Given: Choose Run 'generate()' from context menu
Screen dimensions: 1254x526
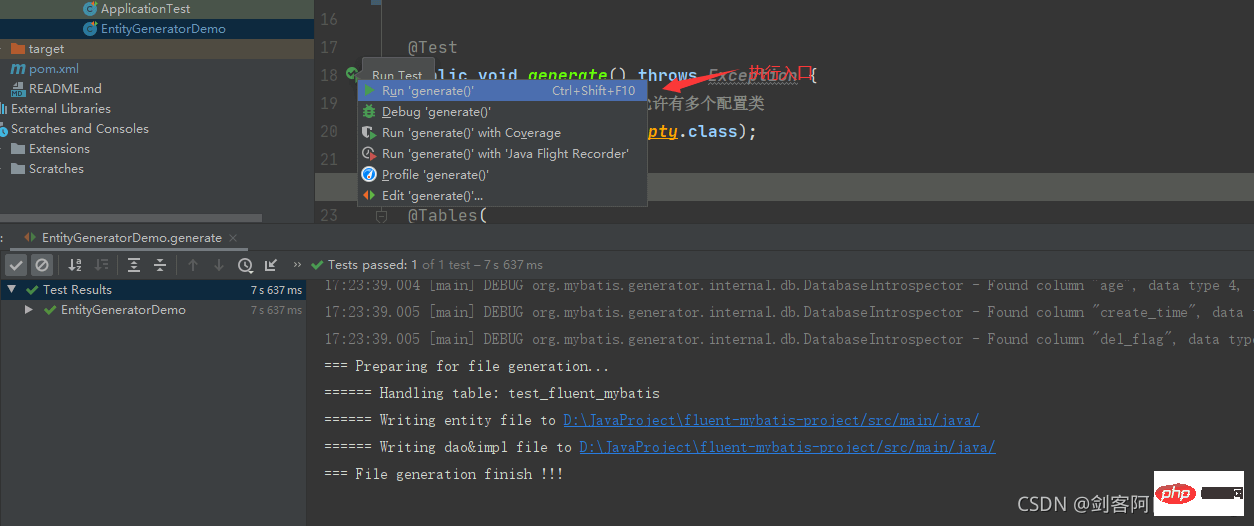Looking at the screenshot, I should coord(502,91).
